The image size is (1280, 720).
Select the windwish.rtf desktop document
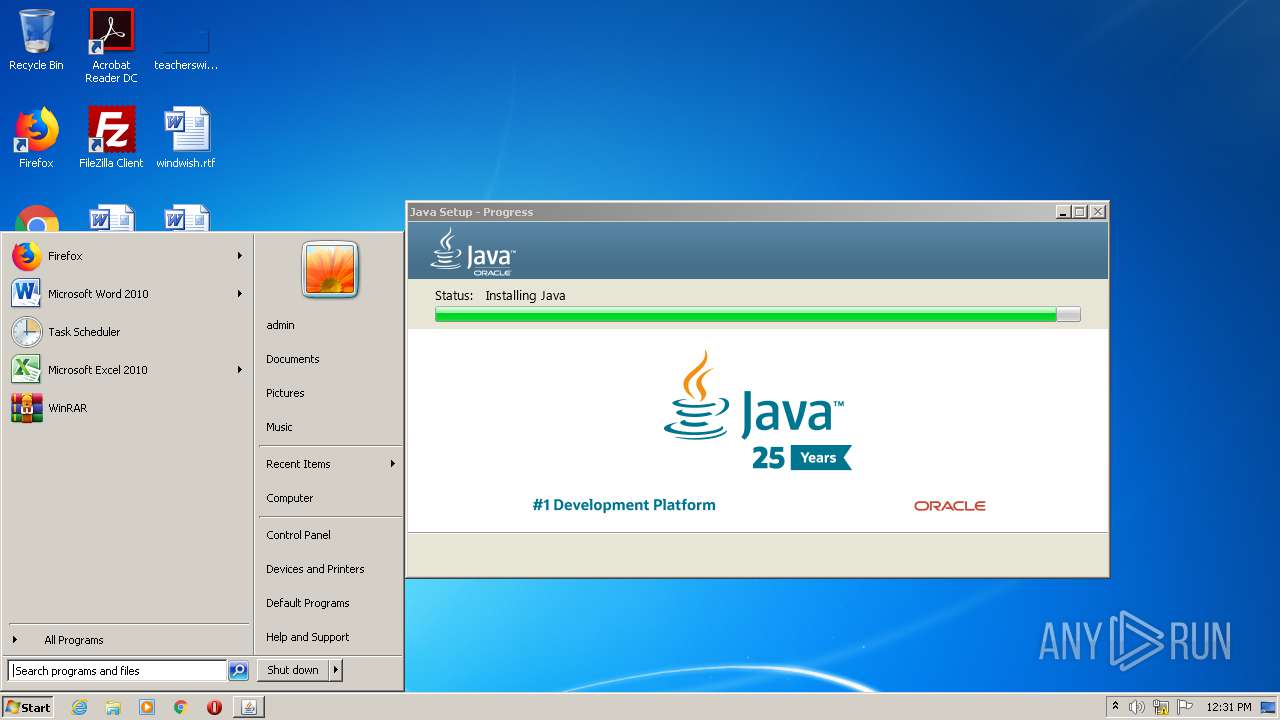point(186,138)
